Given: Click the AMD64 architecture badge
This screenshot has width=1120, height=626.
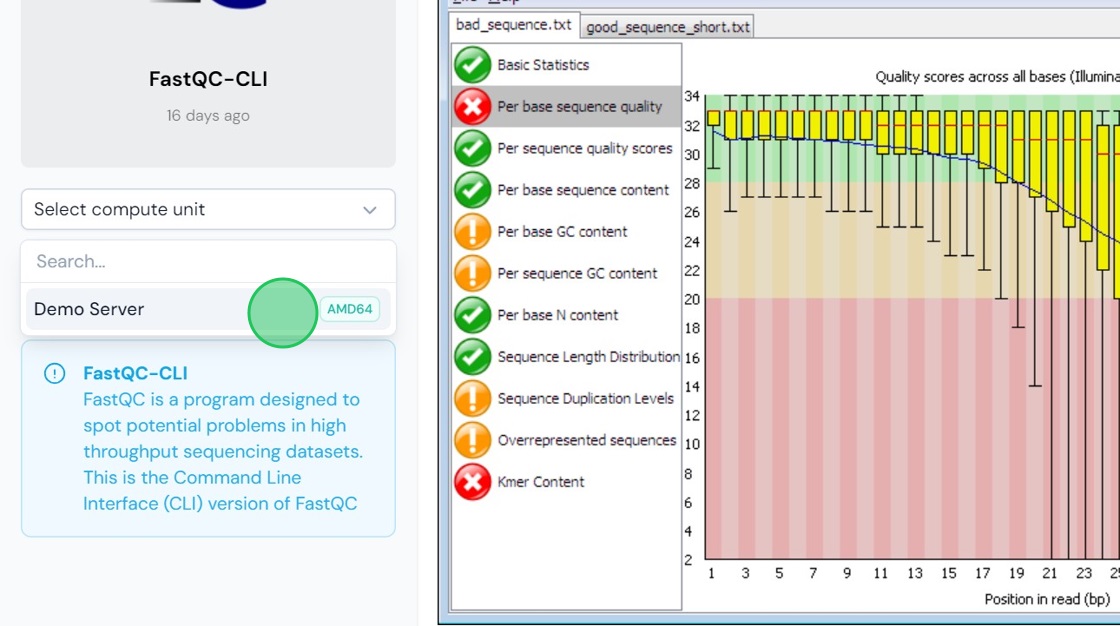Looking at the screenshot, I should [x=349, y=309].
